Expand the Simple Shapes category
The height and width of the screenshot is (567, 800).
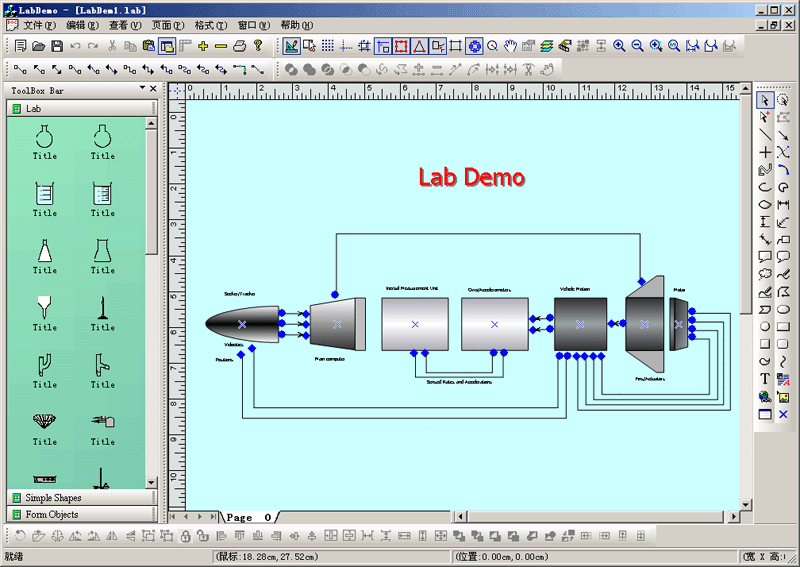(54, 497)
